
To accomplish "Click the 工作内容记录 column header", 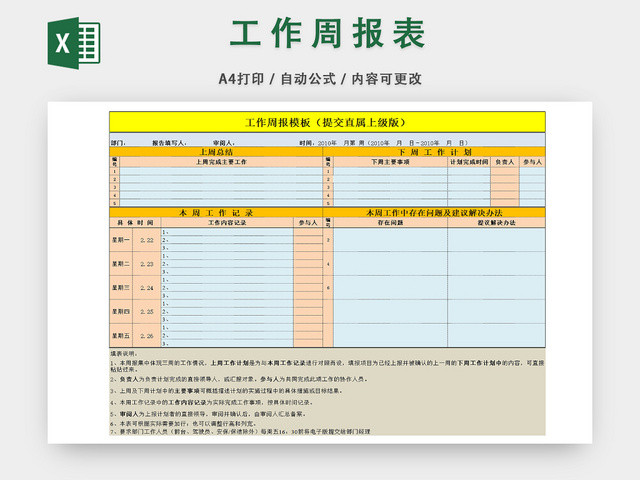I will point(227,222).
